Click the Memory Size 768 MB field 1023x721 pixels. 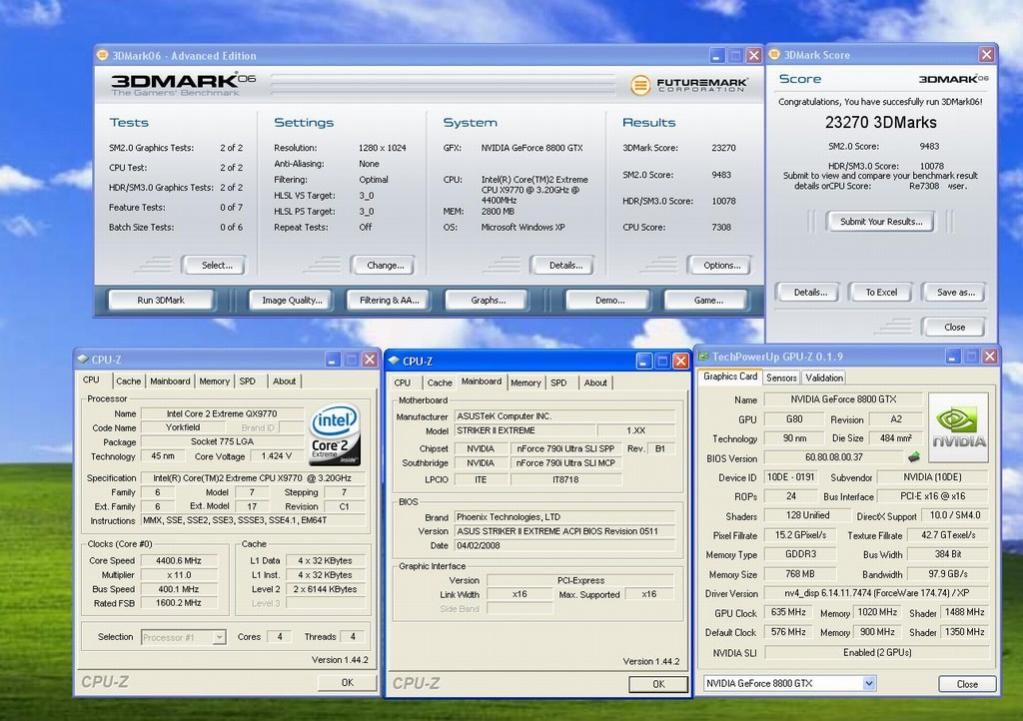point(799,574)
